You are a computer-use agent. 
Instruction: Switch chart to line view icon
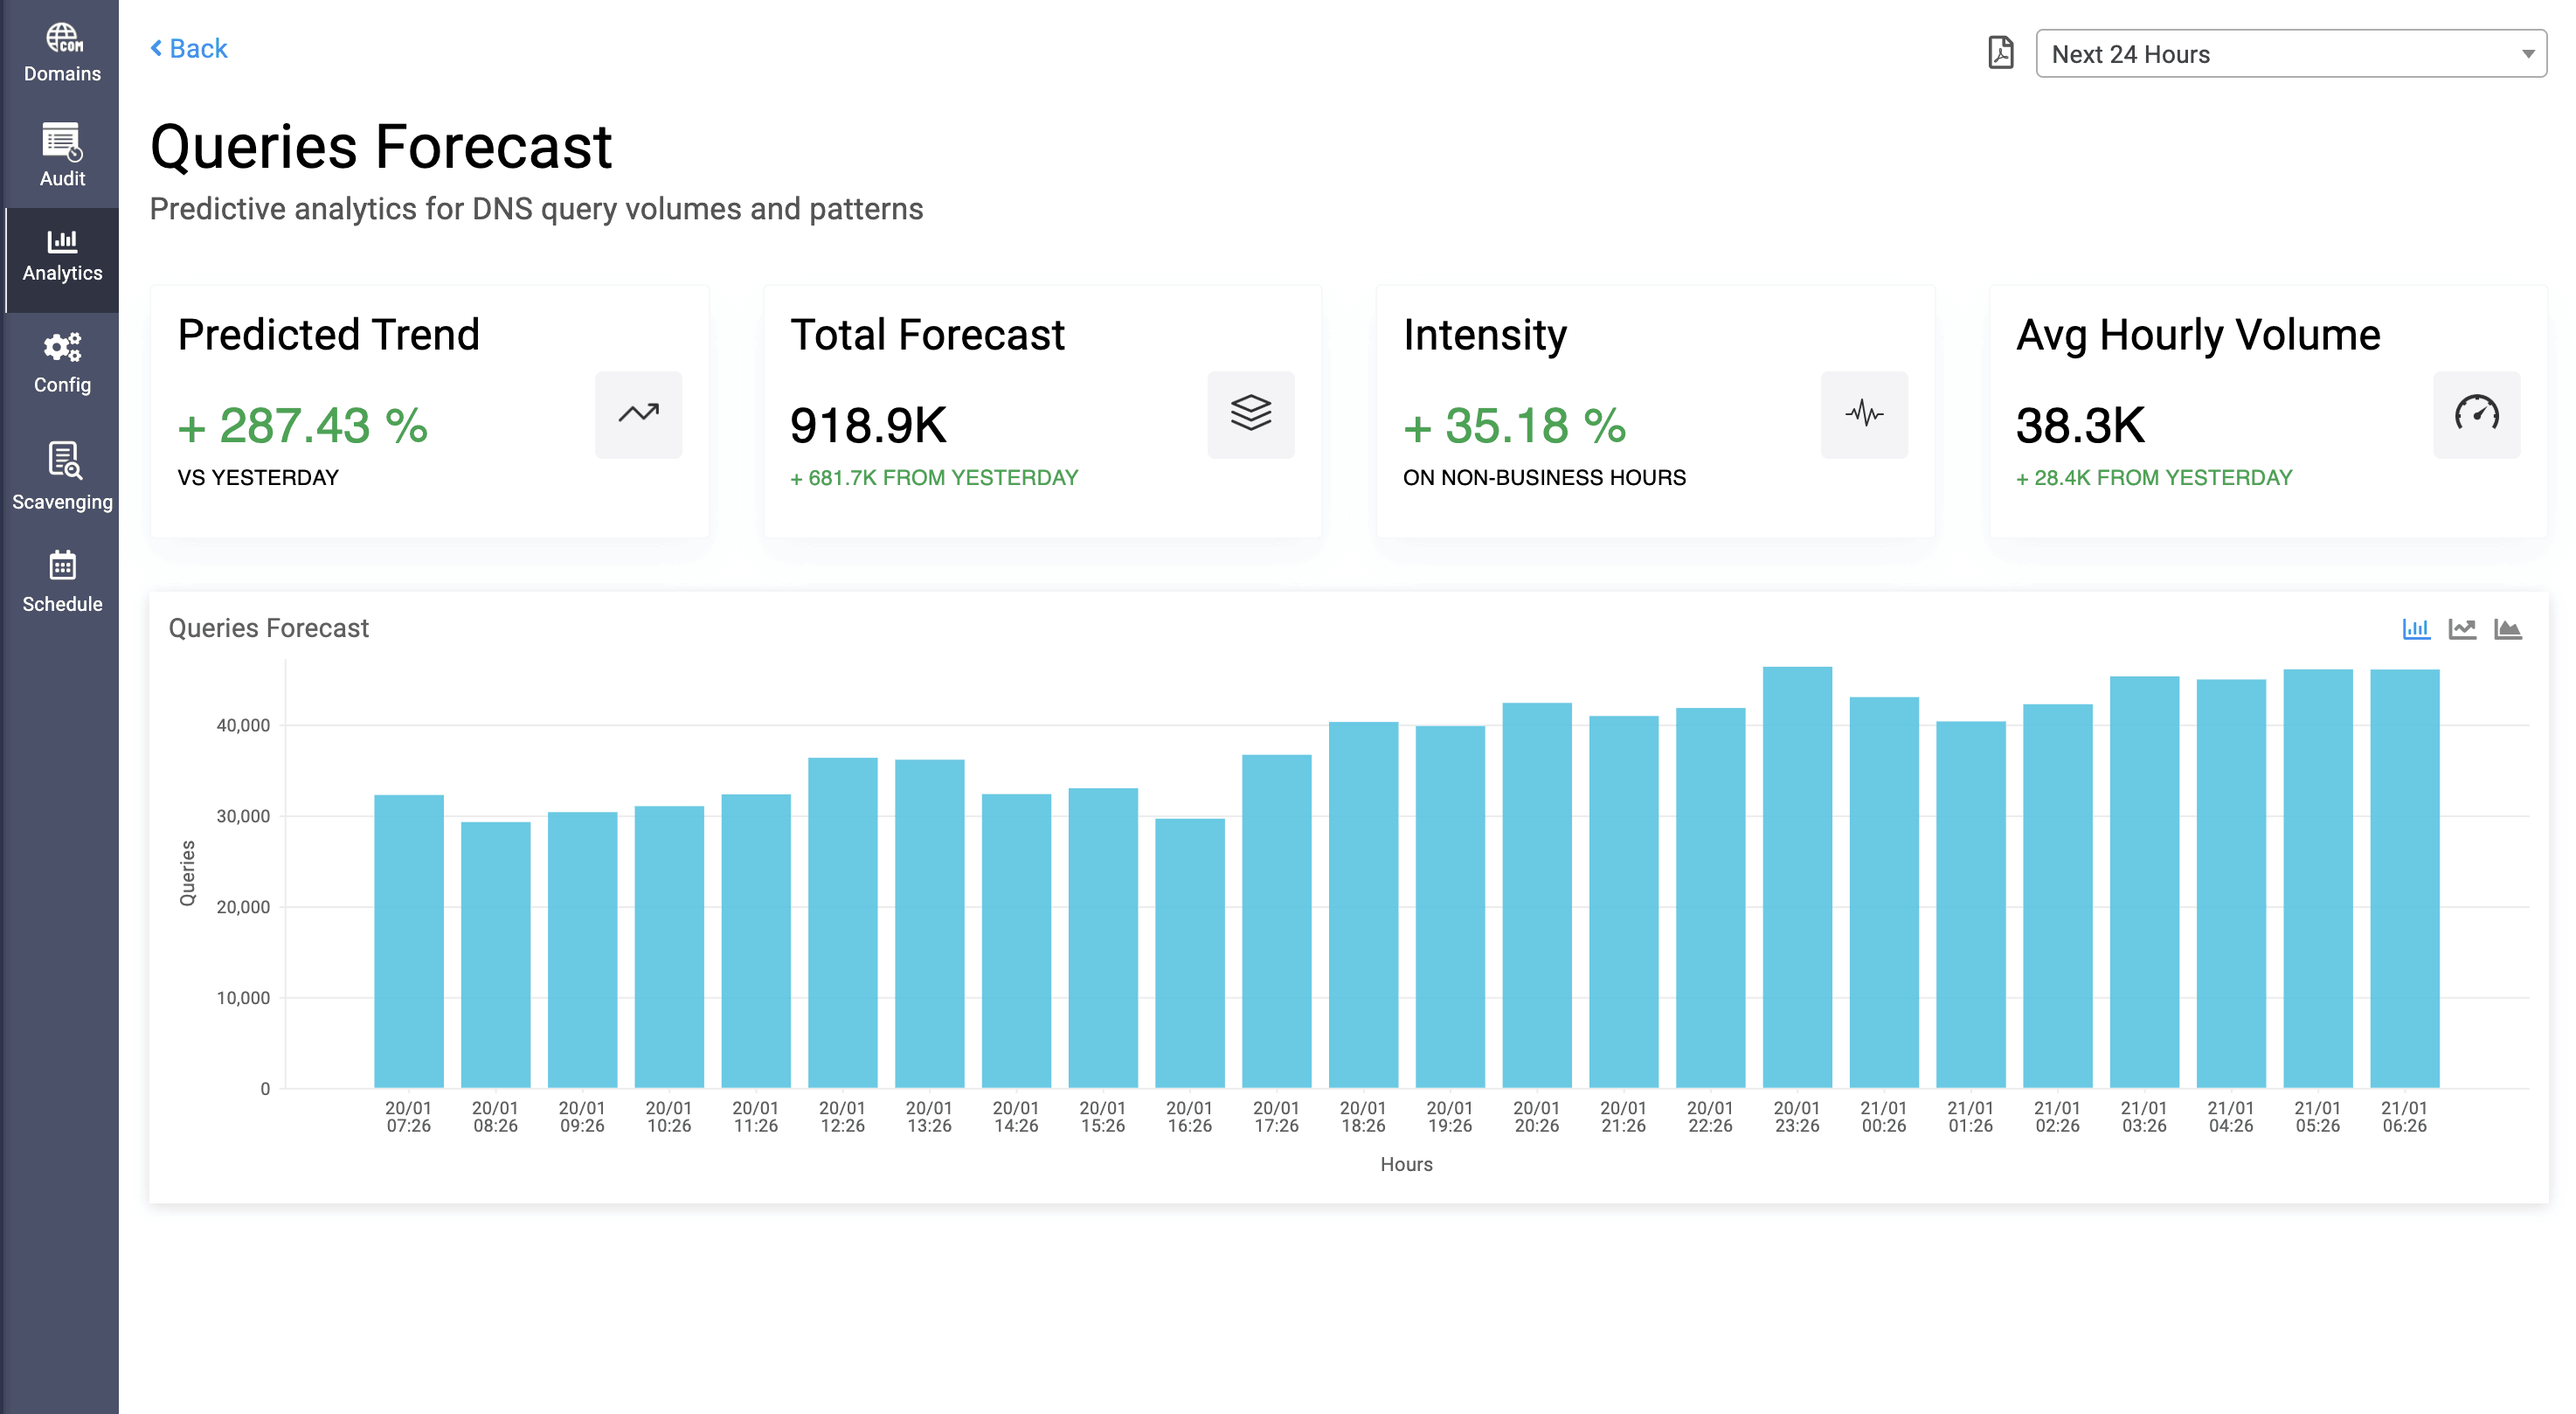click(2462, 628)
